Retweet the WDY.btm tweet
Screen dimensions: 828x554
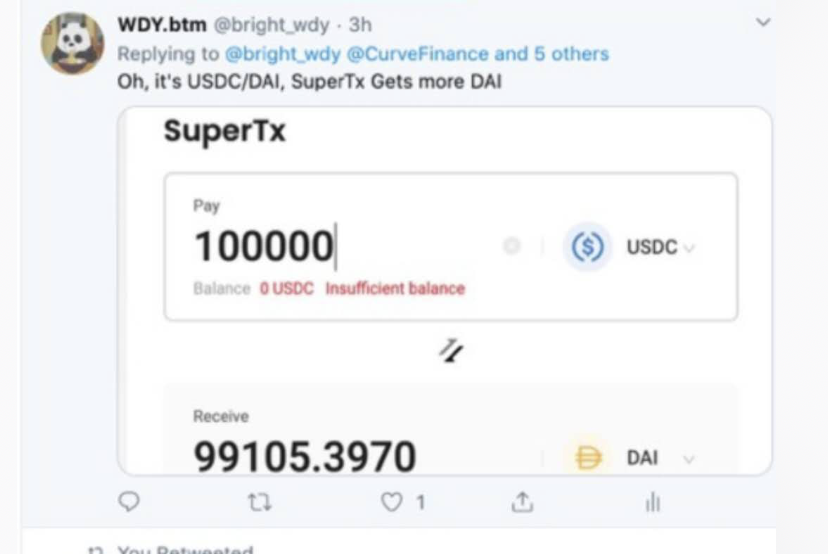coord(260,502)
